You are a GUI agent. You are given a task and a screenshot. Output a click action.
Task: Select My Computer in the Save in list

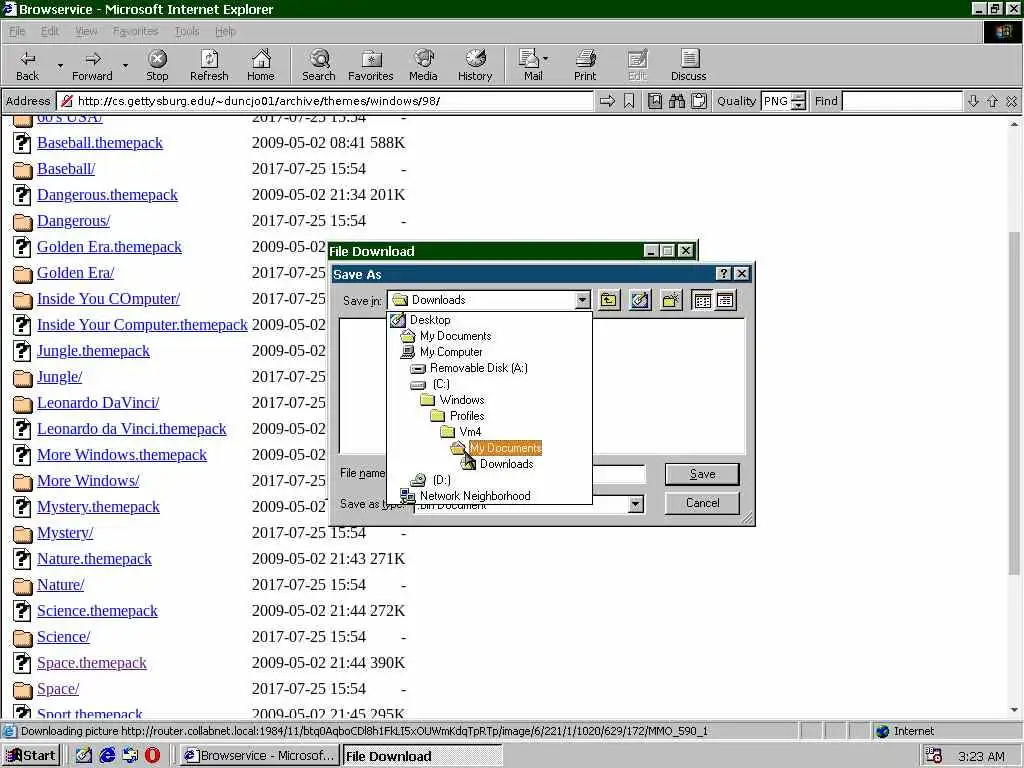click(451, 352)
